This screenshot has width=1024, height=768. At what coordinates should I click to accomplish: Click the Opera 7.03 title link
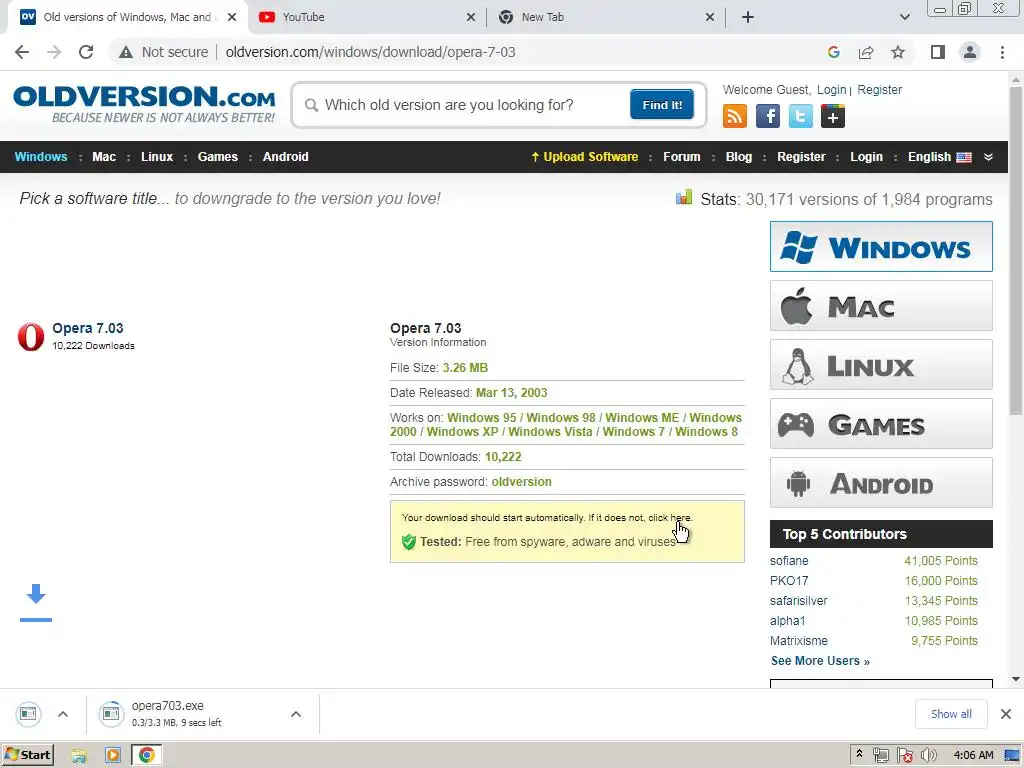tap(88, 328)
